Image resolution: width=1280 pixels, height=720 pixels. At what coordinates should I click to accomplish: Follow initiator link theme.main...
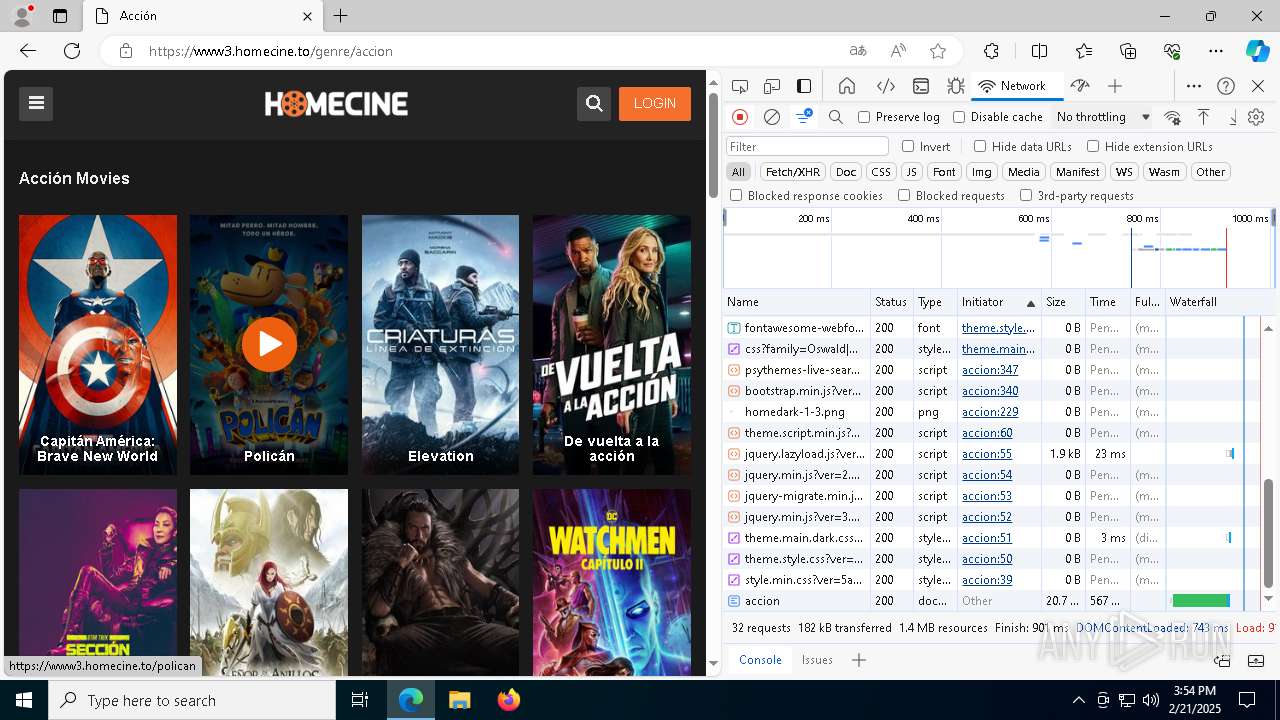(x=998, y=349)
